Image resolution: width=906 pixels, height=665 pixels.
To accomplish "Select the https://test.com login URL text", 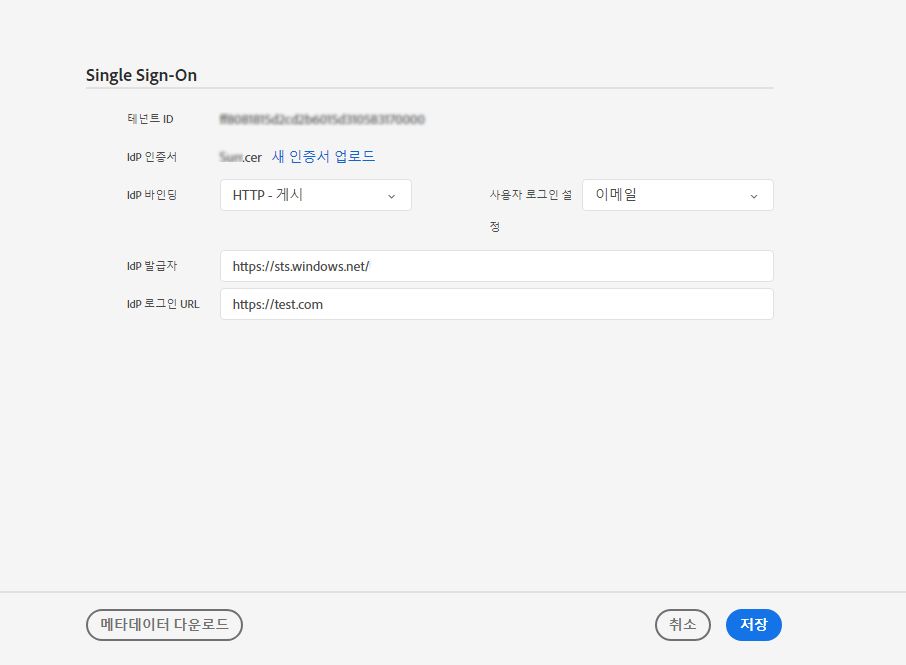I will [x=276, y=304].
